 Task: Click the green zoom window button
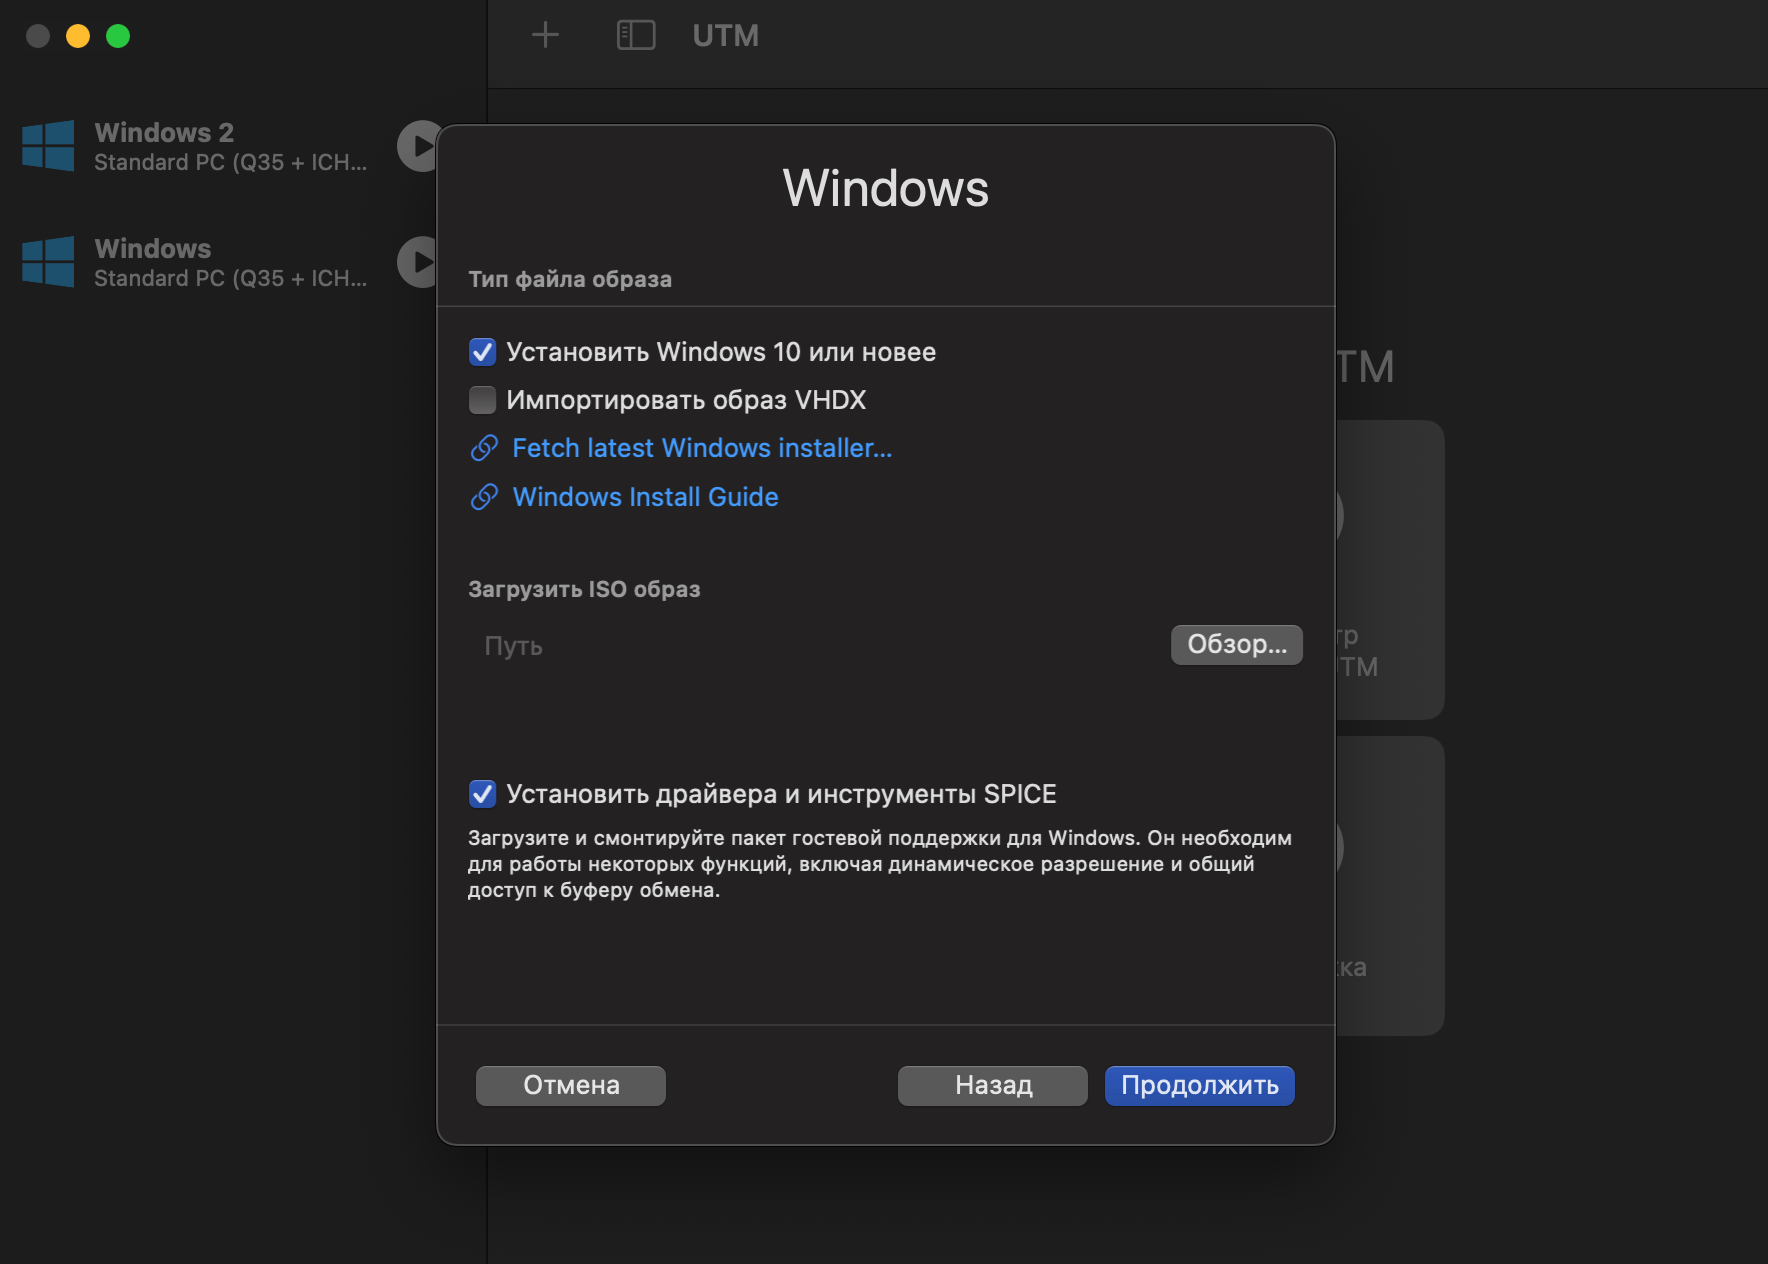[x=118, y=36]
